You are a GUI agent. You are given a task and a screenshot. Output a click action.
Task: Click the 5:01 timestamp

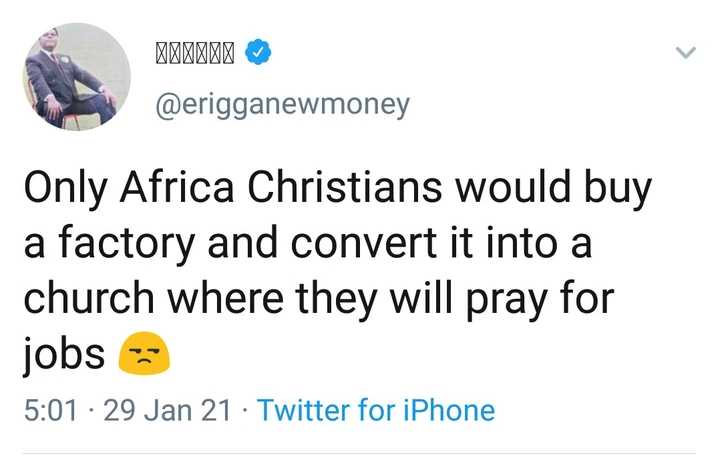click(52, 410)
